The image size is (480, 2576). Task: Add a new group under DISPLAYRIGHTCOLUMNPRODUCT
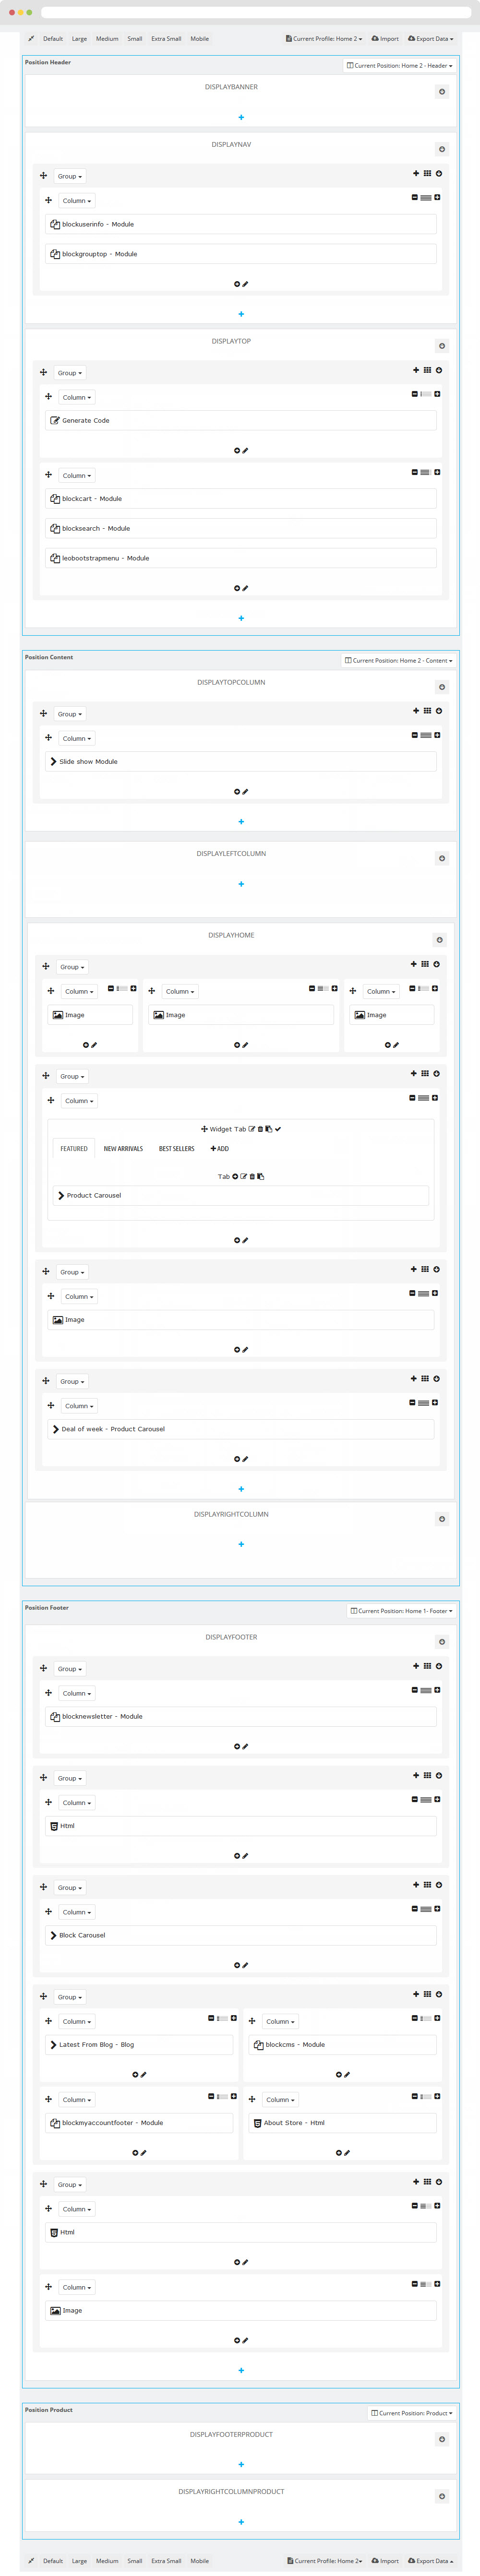click(241, 2522)
